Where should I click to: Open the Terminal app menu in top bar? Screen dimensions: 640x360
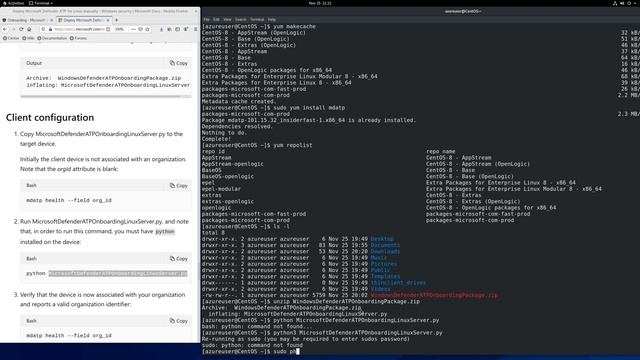coord(41,3)
